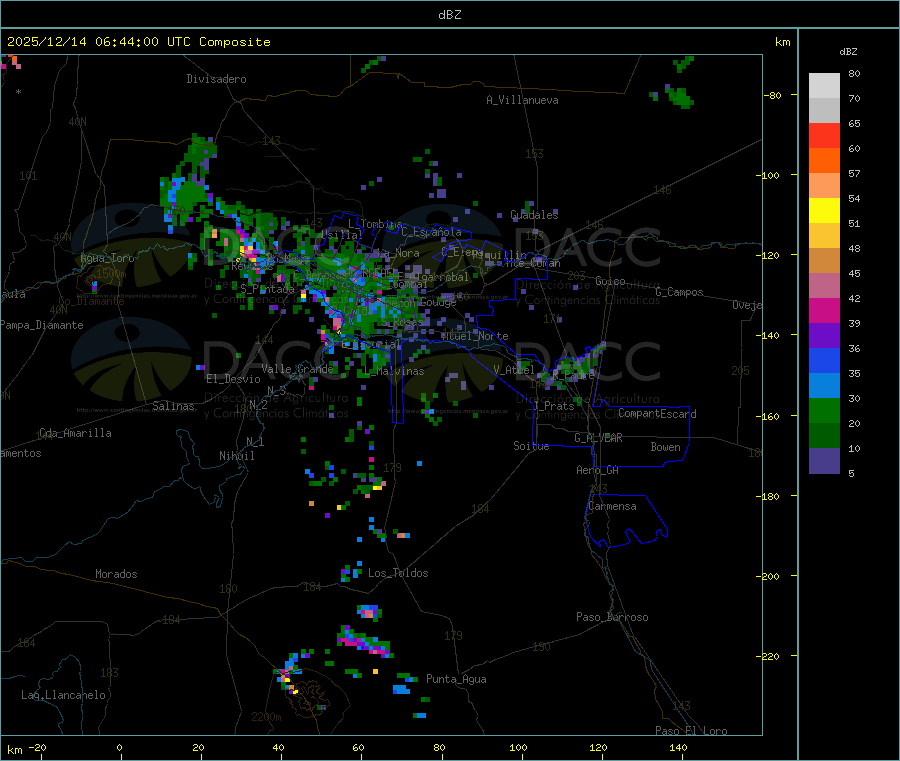
Task: Click the Aero_GA location label
Action: coord(597,470)
